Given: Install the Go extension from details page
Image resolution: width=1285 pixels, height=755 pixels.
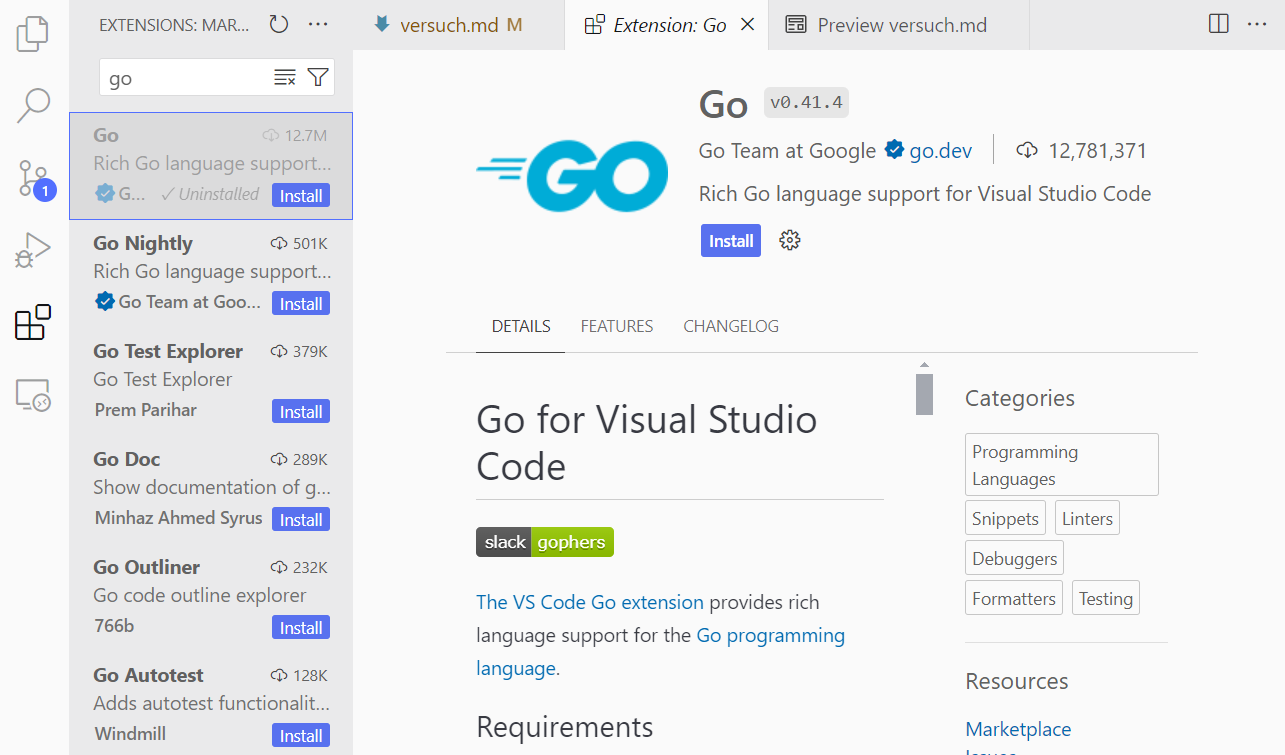Looking at the screenshot, I should (x=731, y=241).
